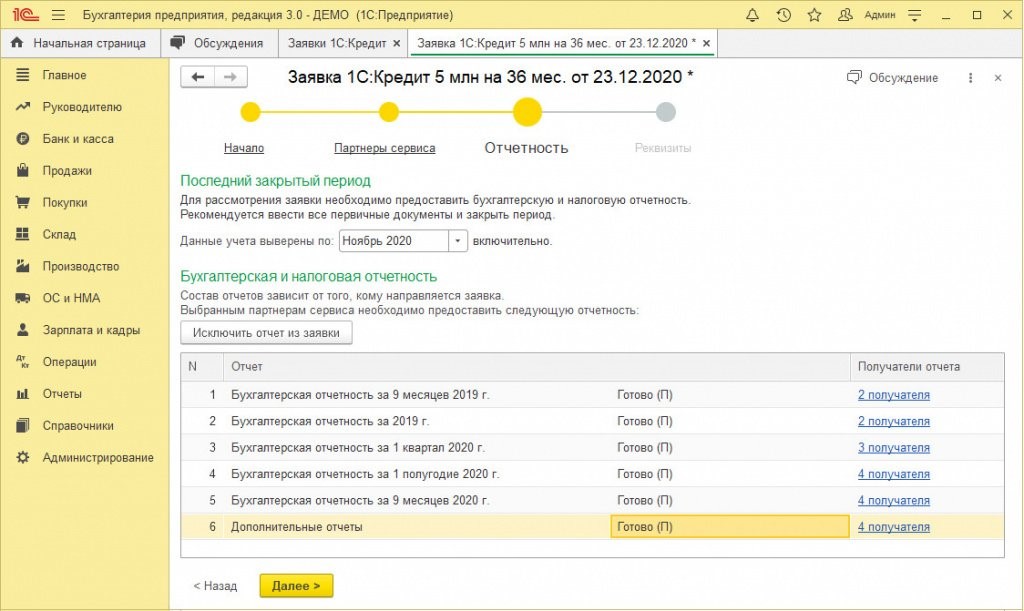1024x611 pixels.
Task: Open the Обсуждение discussion panel
Action: point(892,78)
